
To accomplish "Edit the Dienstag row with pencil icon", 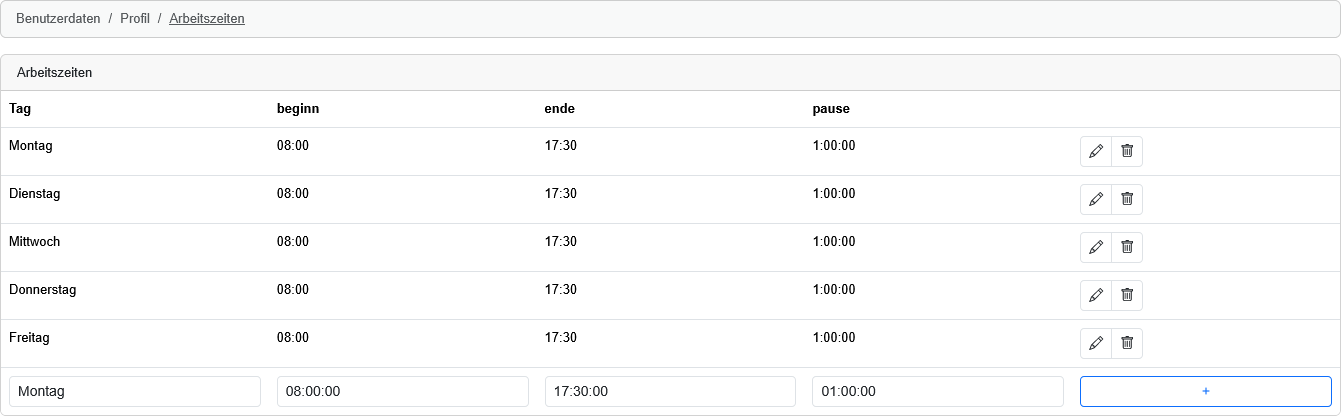I will pos(1096,199).
